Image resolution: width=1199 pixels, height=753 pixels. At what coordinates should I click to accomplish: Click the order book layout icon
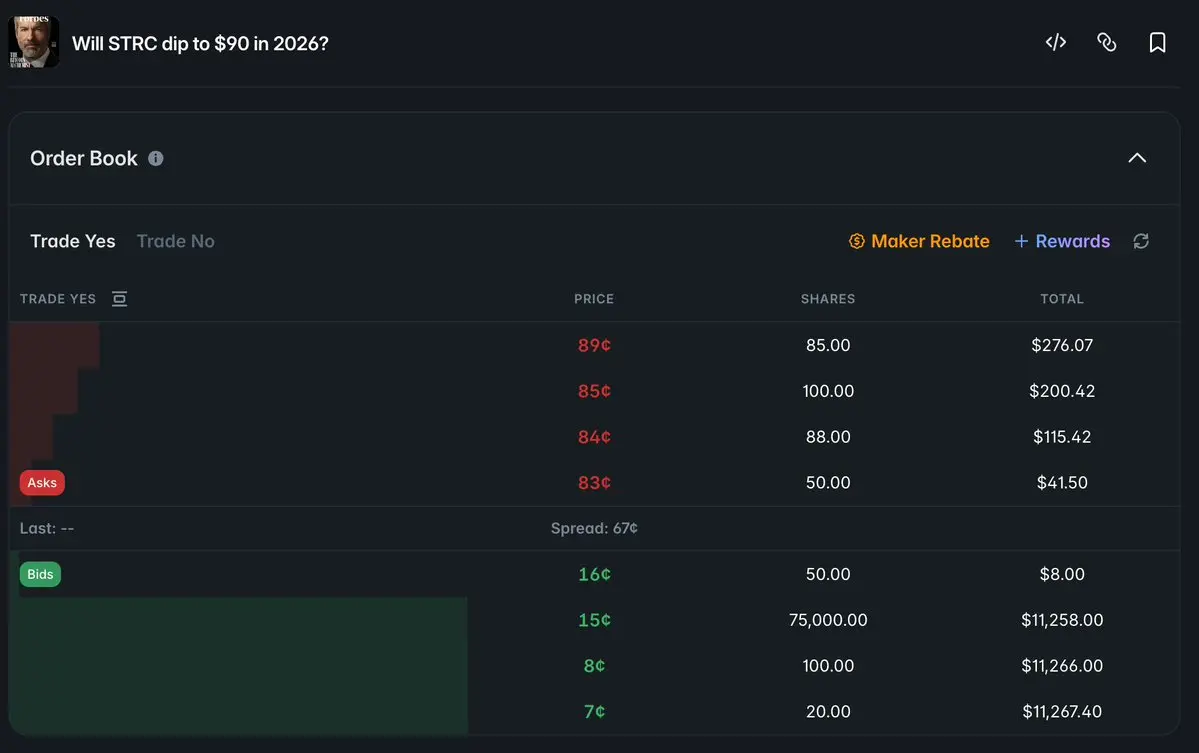pos(119,299)
